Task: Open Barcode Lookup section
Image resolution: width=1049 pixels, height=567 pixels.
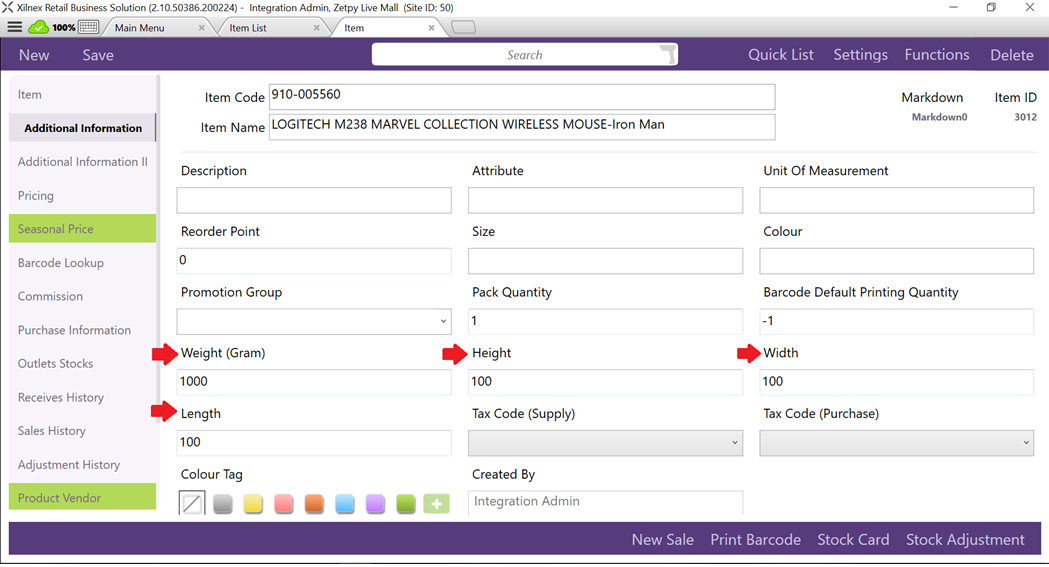Action: tap(82, 263)
